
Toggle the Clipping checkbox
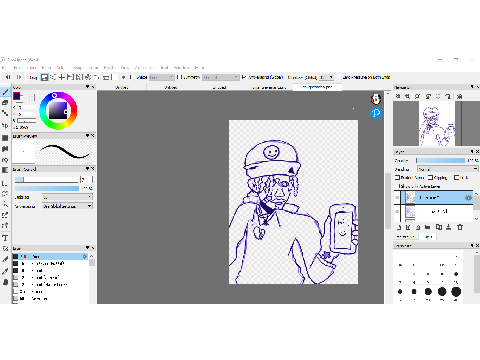coord(431,177)
